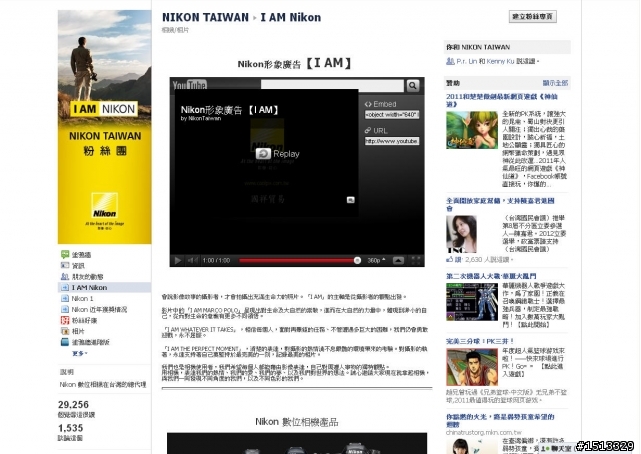The height and width of the screenshot is (454, 641).
Task: Click the YouTube play button
Action: (178, 260)
